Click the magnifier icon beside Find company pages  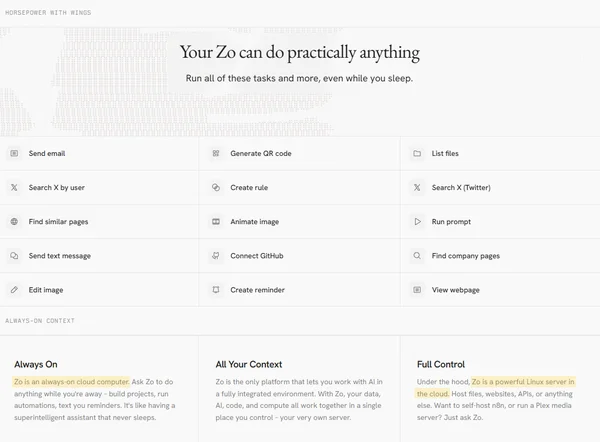pyautogui.click(x=417, y=255)
